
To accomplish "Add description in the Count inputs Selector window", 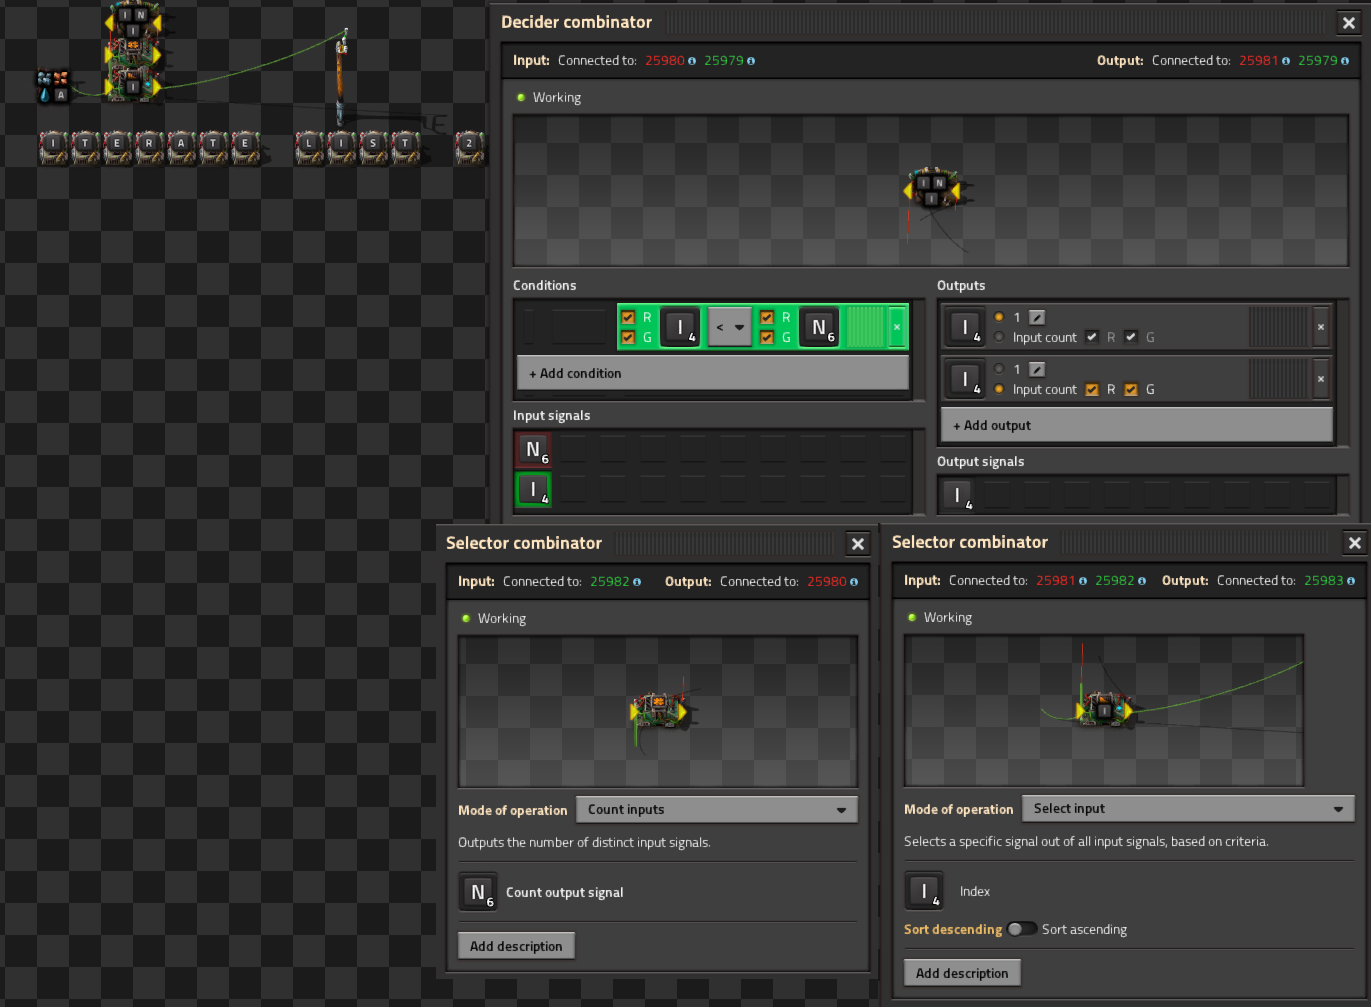I will (516, 946).
